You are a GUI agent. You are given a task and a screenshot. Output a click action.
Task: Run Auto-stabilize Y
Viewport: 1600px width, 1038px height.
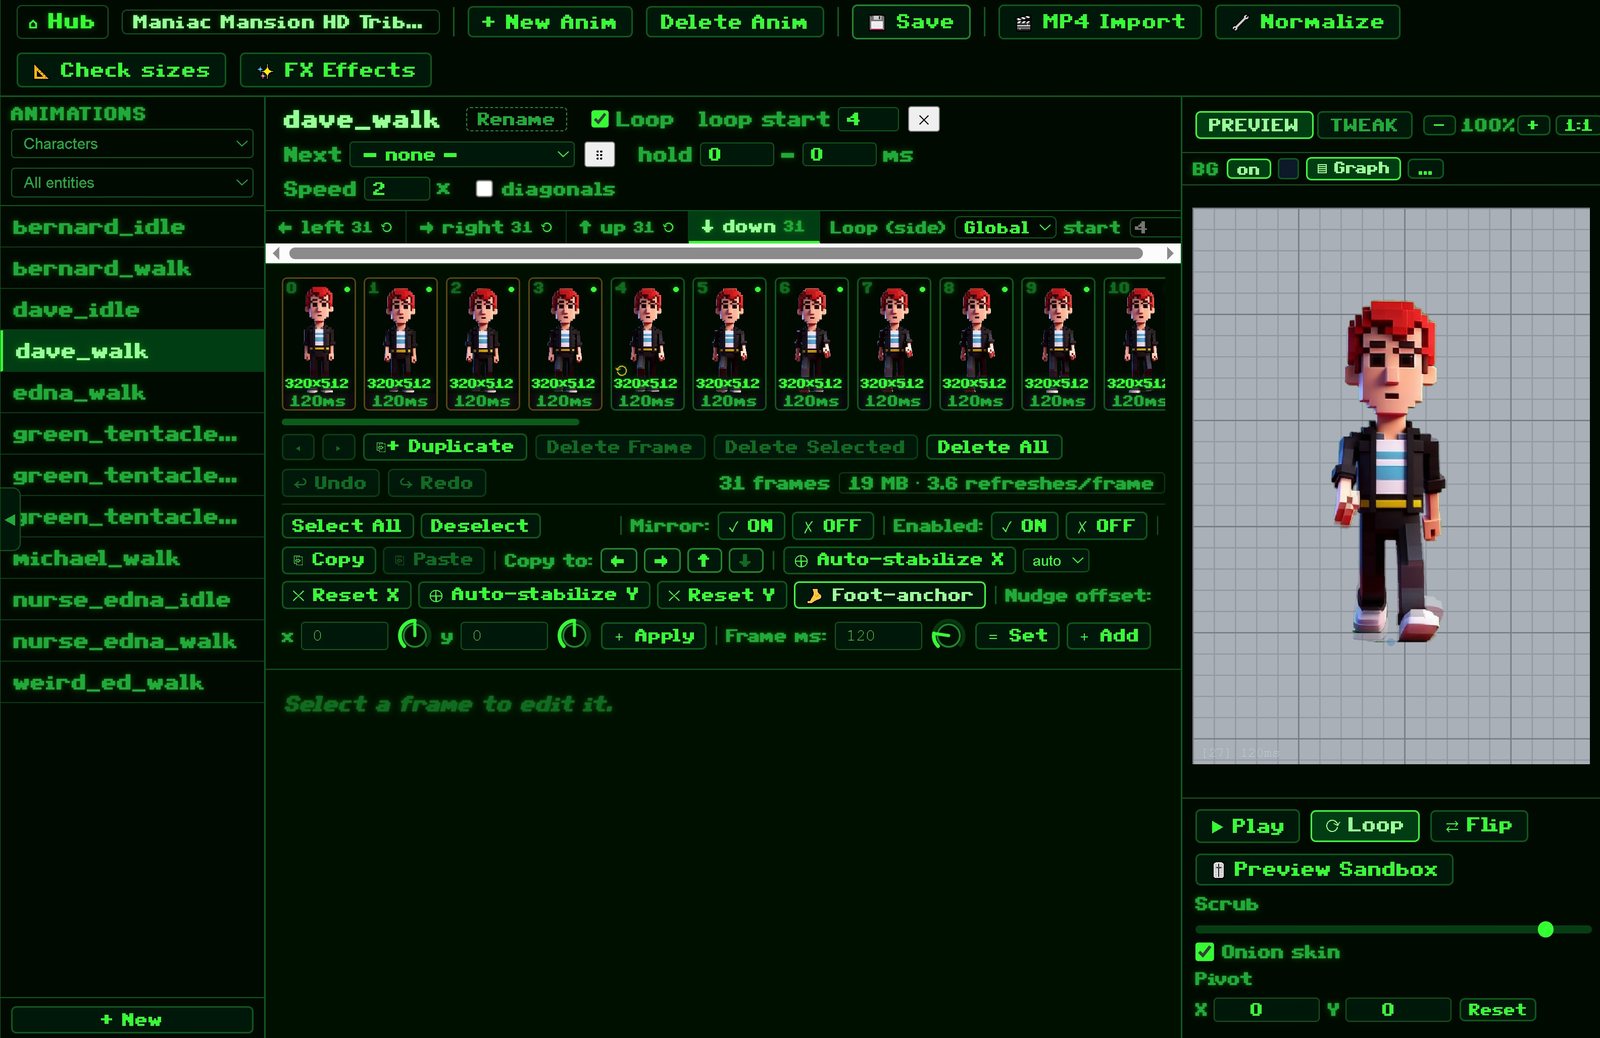point(535,595)
